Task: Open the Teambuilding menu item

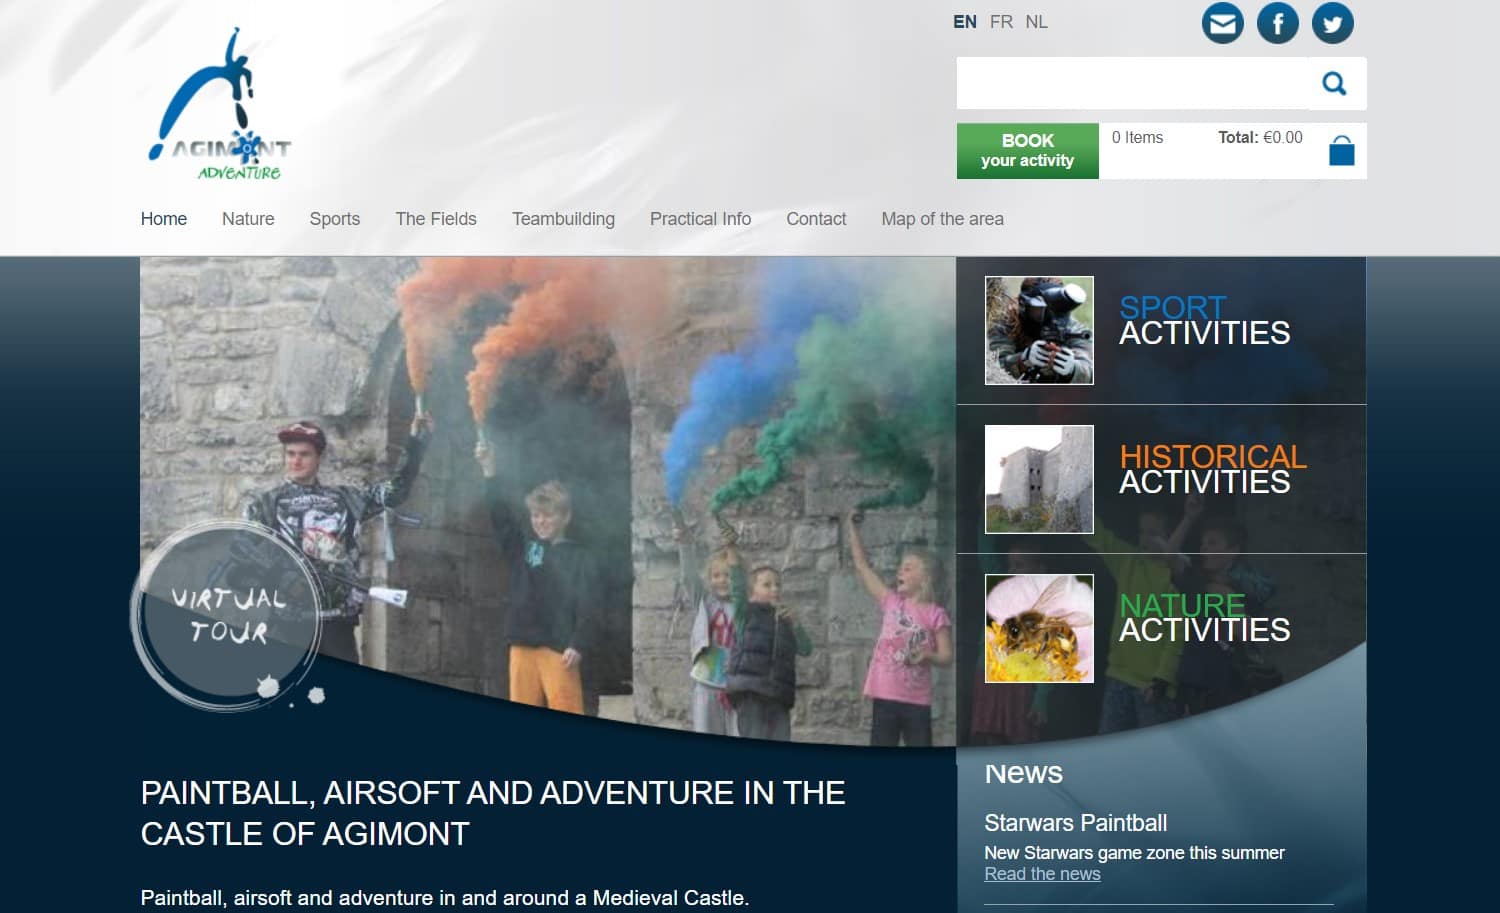Action: tap(563, 219)
